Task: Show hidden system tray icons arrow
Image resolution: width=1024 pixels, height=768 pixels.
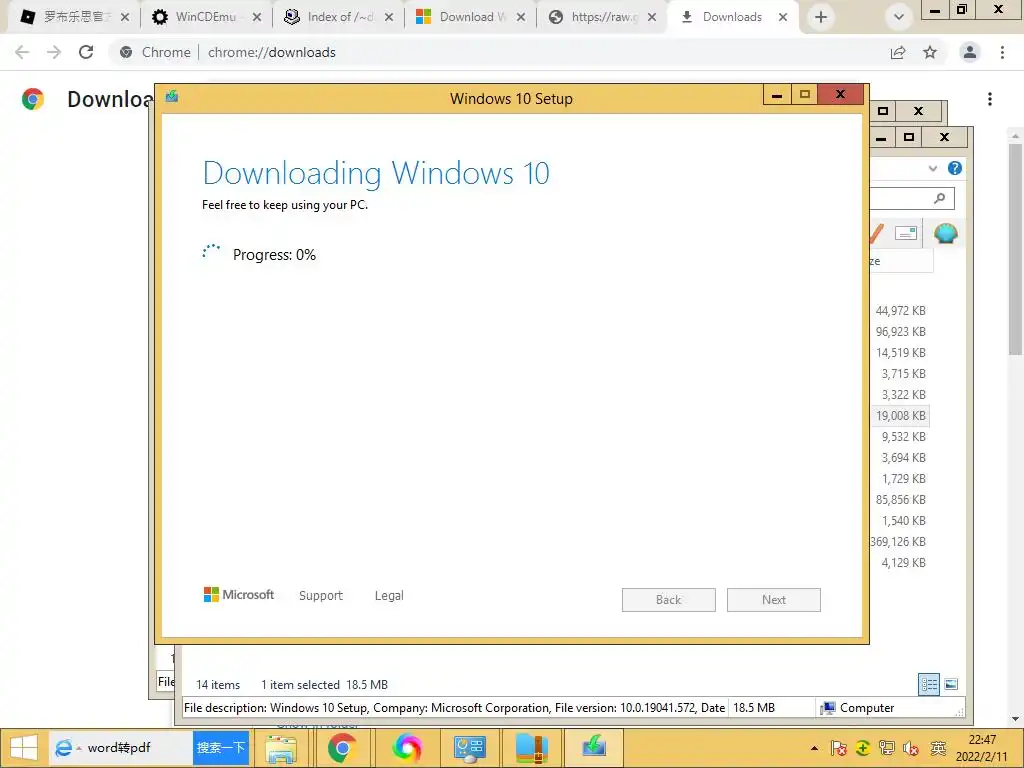Action: (814, 748)
